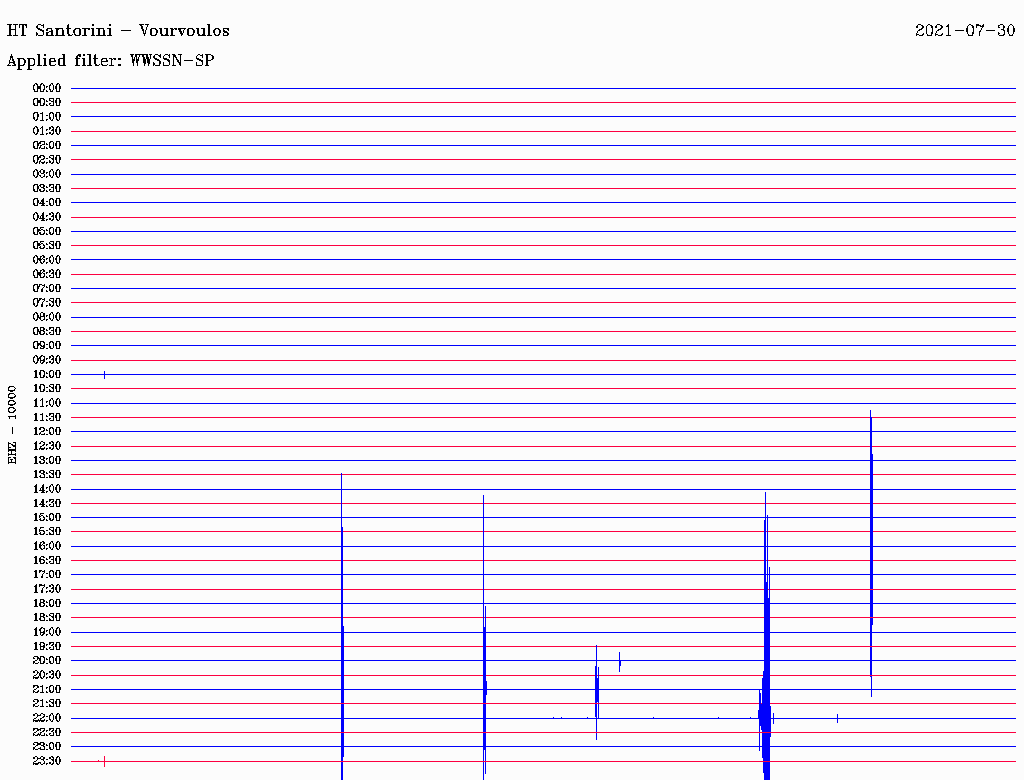The image size is (1024, 780).
Task: Click the 15:30 time label
Action: pyautogui.click(x=47, y=532)
